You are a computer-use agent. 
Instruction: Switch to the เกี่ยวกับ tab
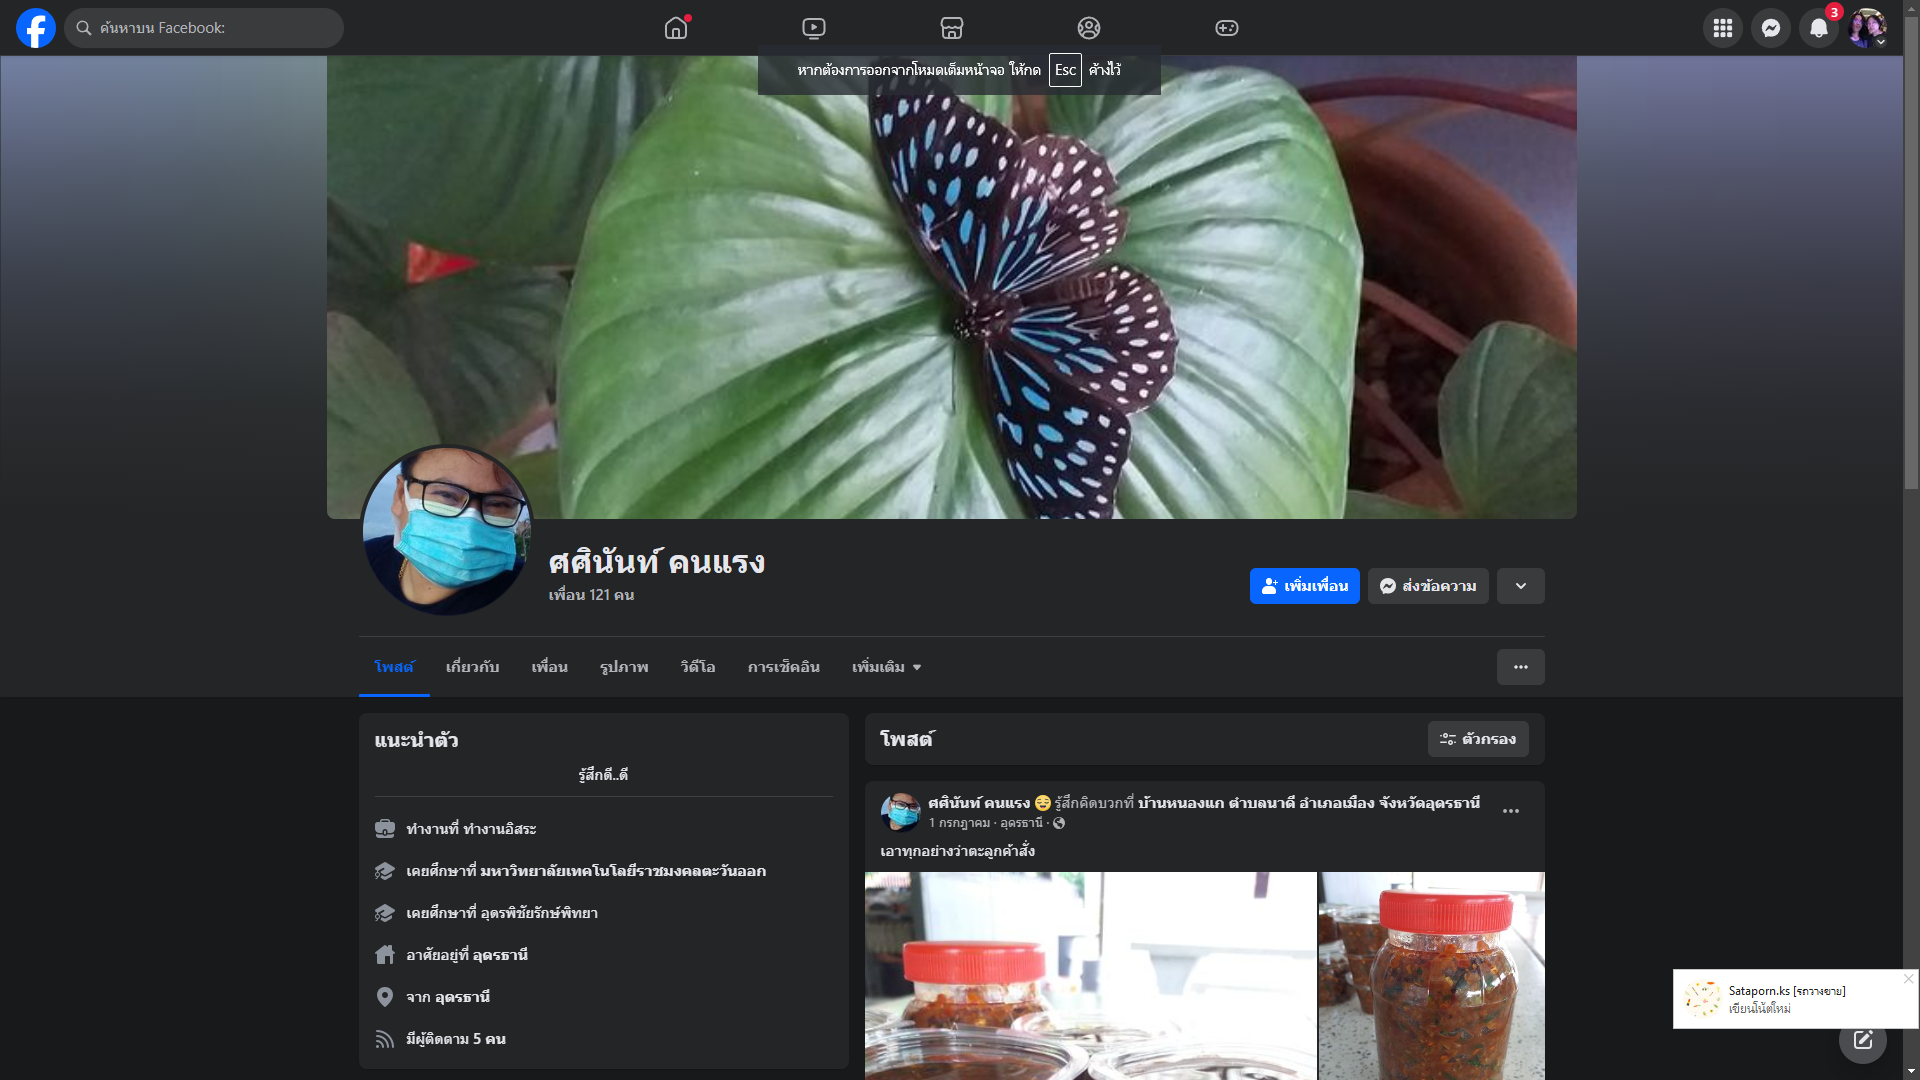point(472,667)
